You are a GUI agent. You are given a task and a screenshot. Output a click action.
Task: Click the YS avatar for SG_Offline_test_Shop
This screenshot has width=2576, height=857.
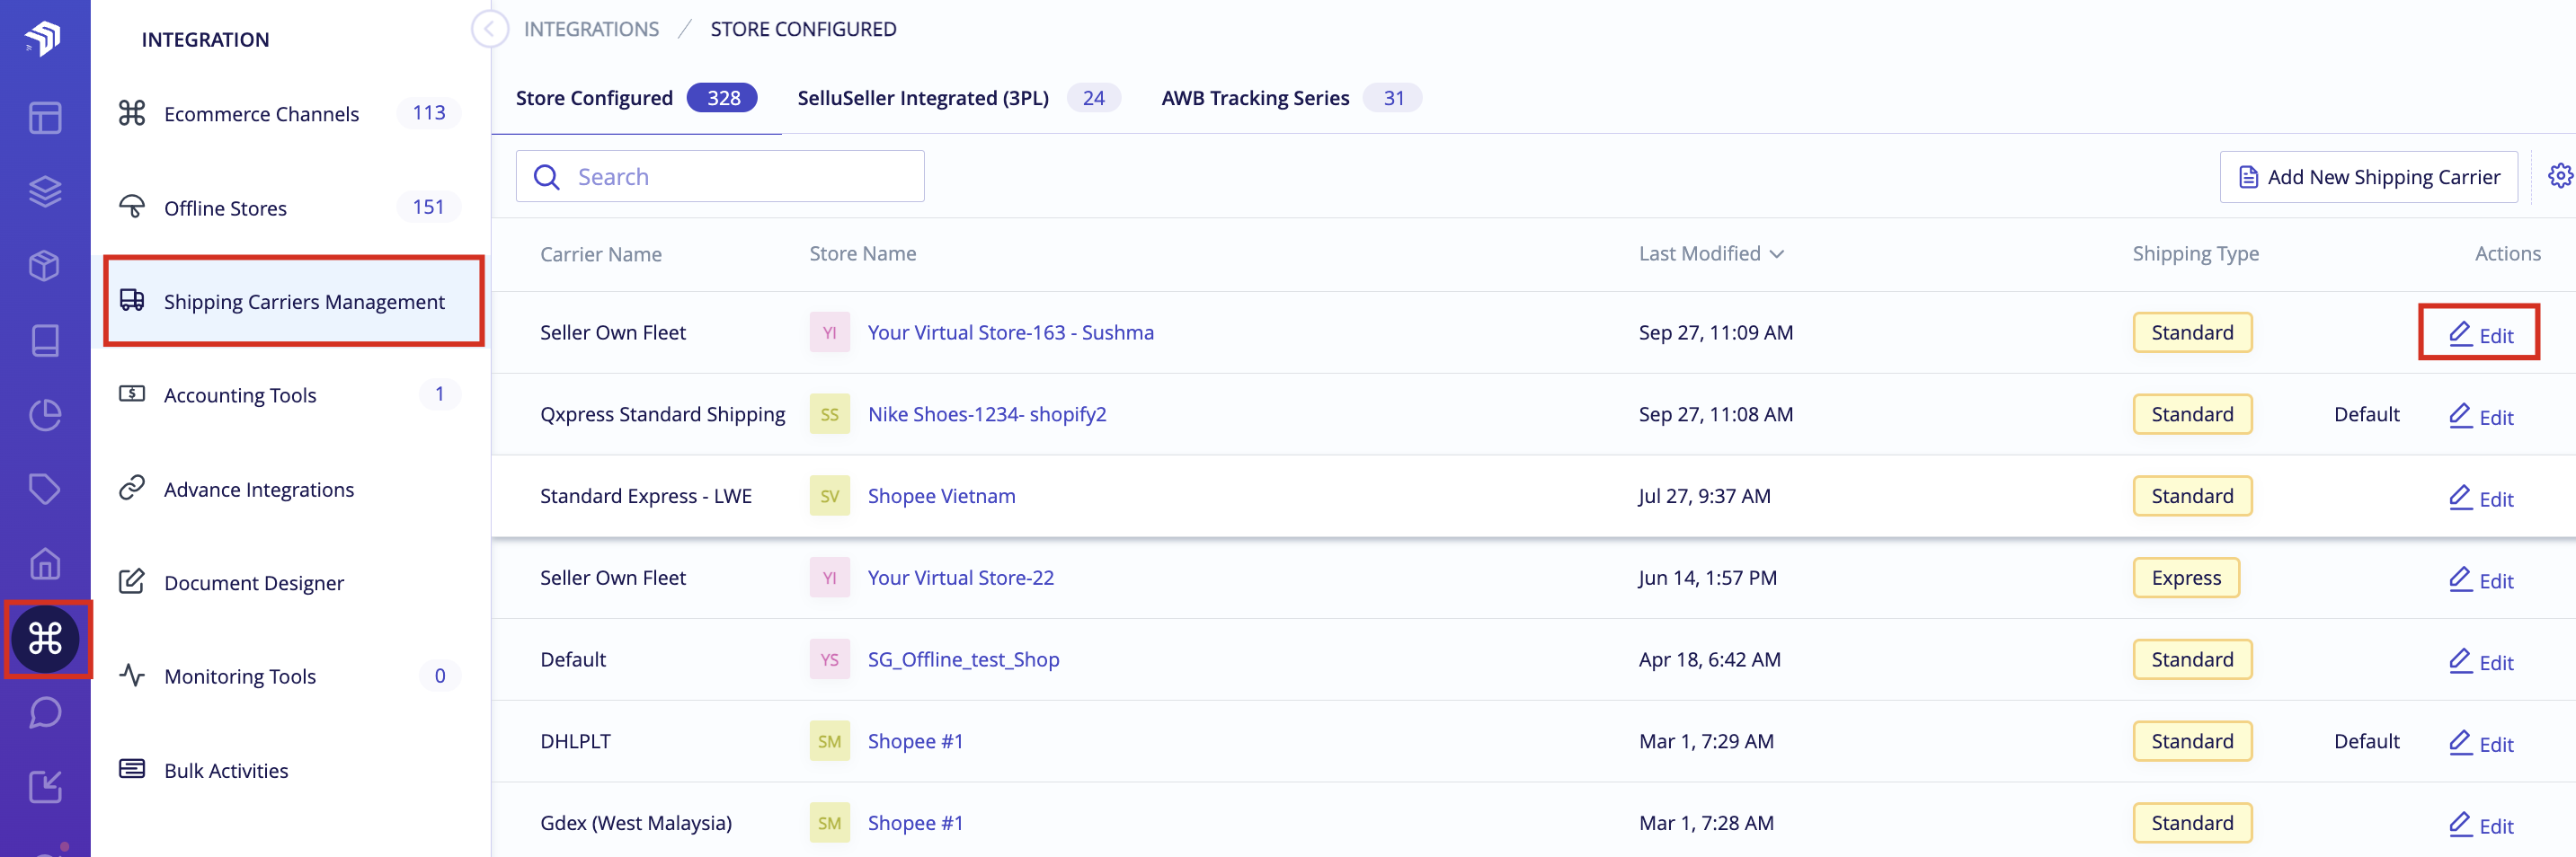829,660
